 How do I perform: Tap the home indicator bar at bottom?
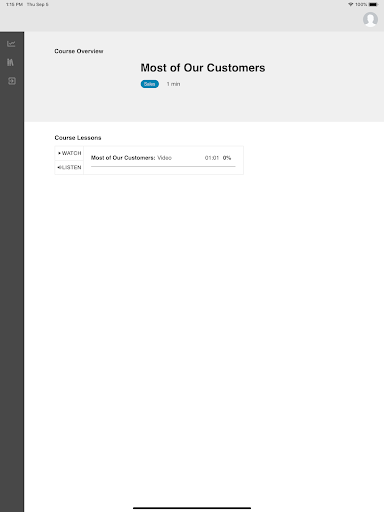tap(192, 508)
